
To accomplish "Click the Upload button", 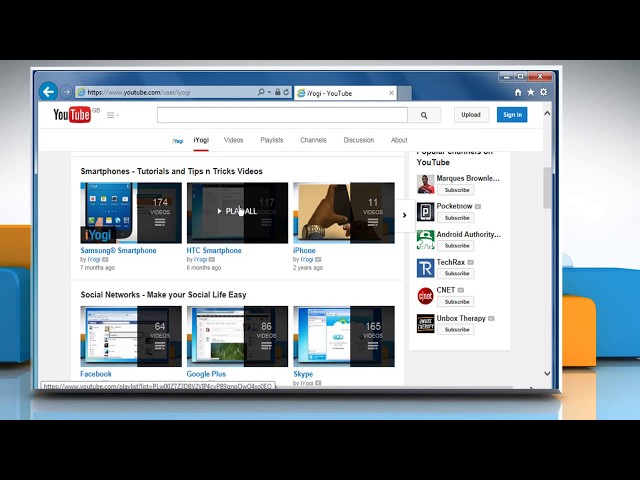I will (471, 115).
